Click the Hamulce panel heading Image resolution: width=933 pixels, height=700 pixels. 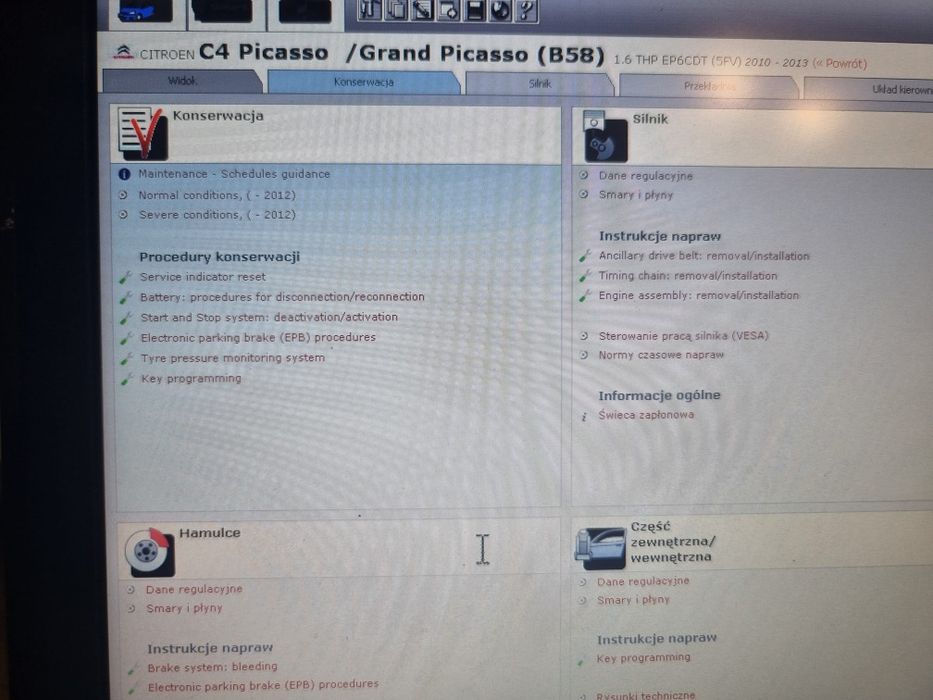(209, 533)
